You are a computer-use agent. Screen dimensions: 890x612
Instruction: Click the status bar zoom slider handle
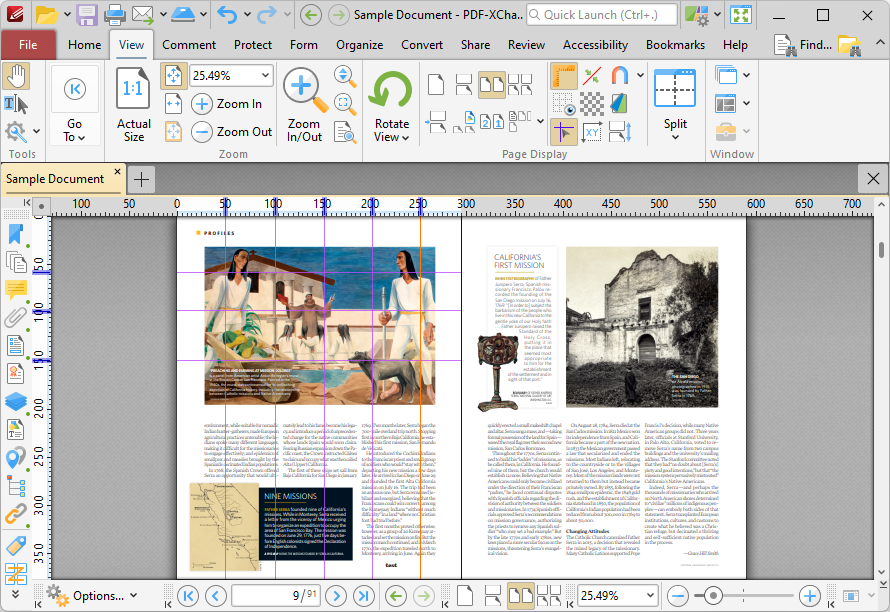tap(713, 596)
